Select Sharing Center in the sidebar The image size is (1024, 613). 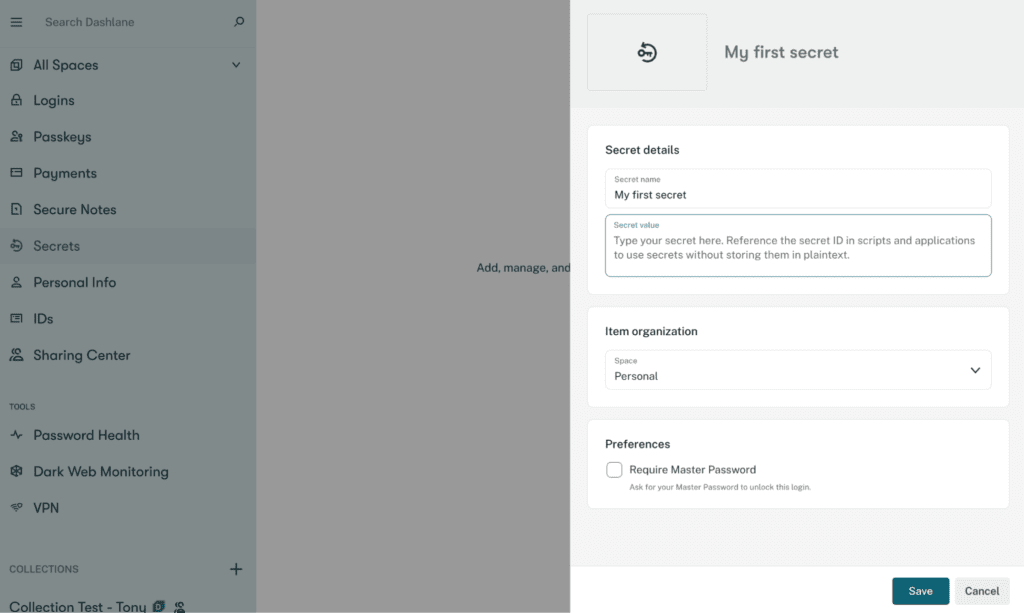15,354
